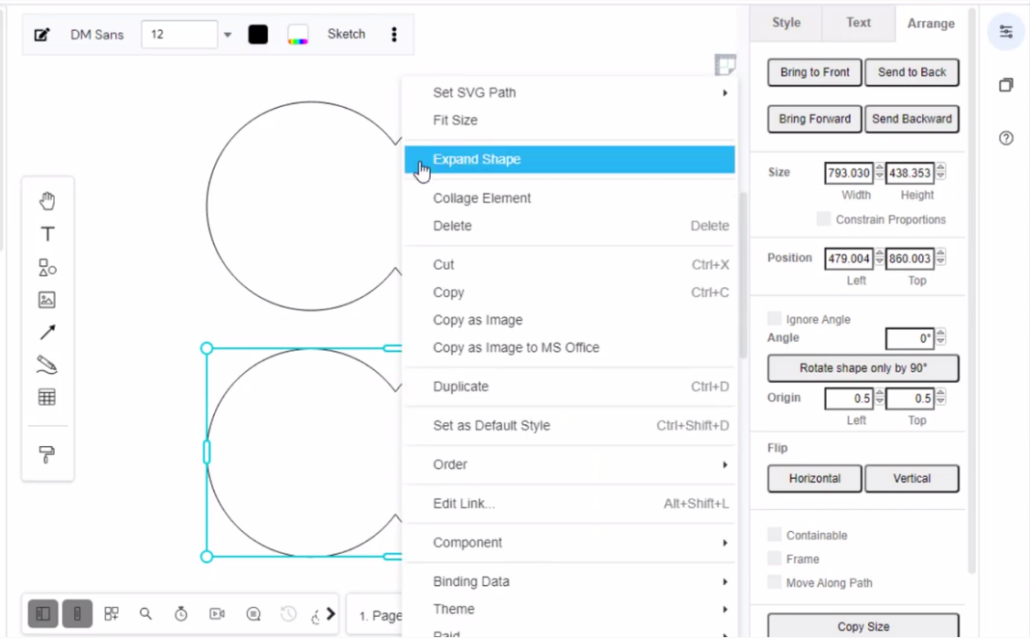Open the Shapes tool
Screen dimensions: 1030x638
tap(47, 267)
